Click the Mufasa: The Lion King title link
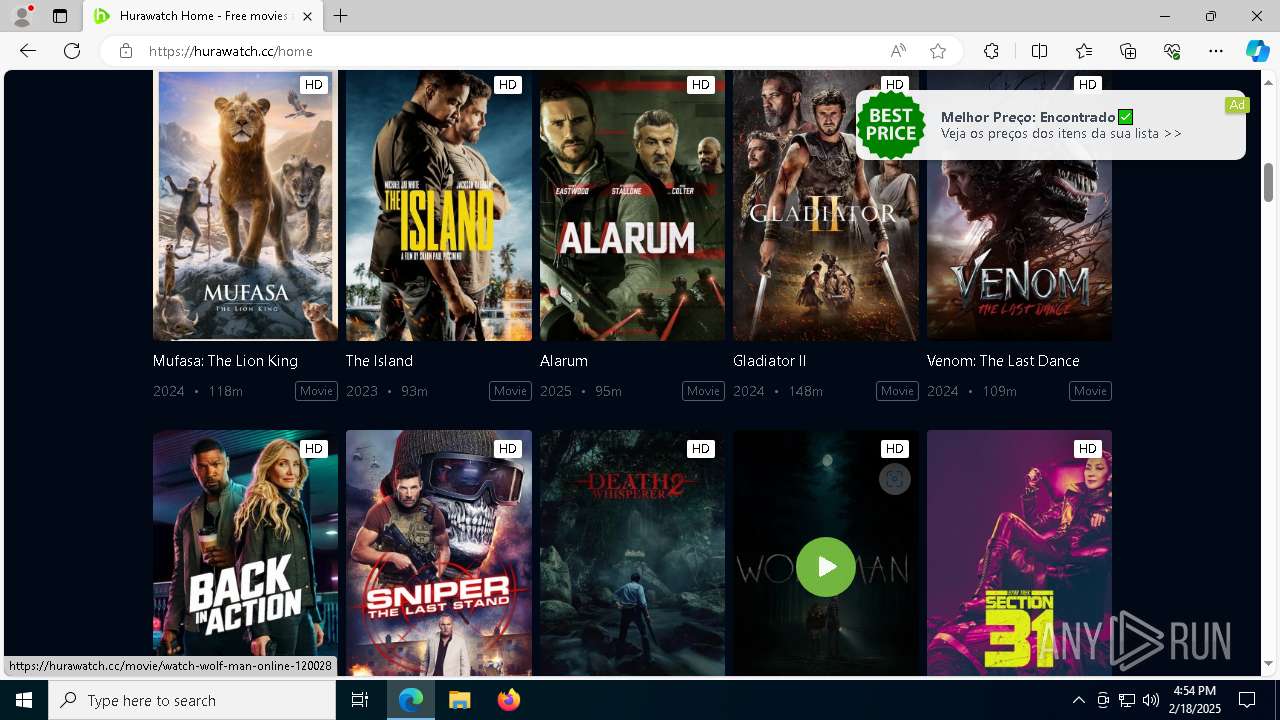 click(225, 360)
